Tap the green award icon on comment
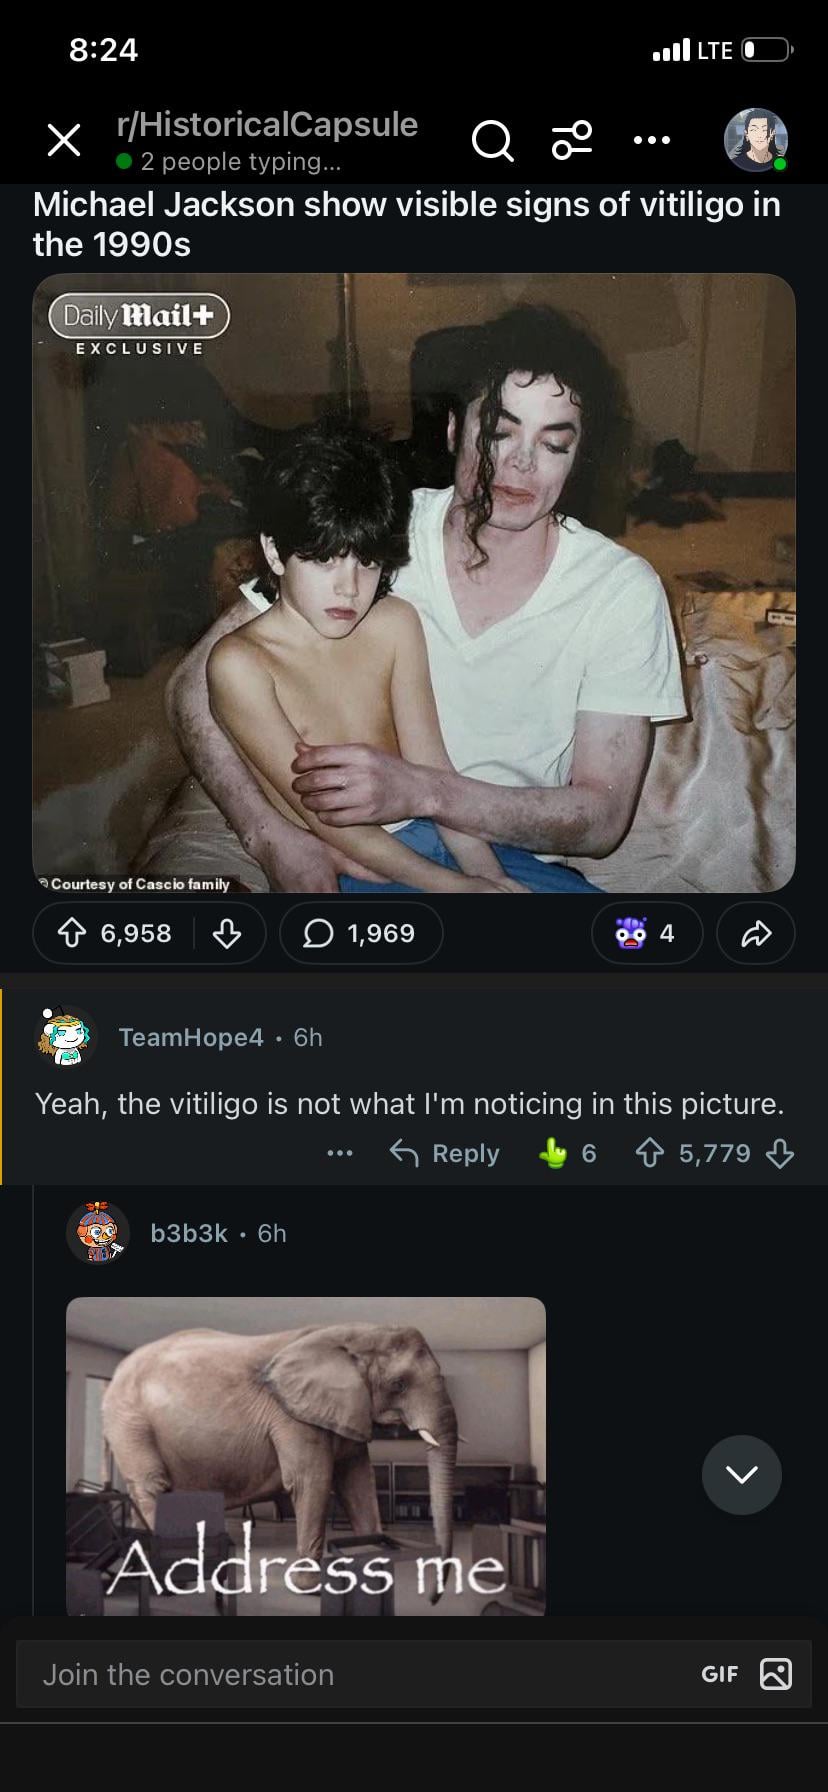Screen dimensions: 828x1792 [553, 1154]
